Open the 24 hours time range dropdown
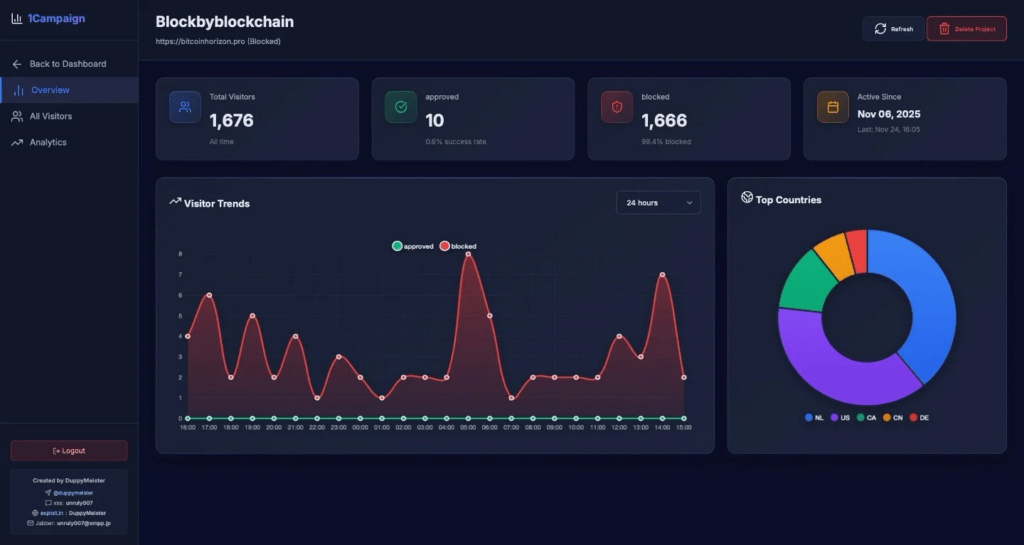1024x545 pixels. point(658,203)
